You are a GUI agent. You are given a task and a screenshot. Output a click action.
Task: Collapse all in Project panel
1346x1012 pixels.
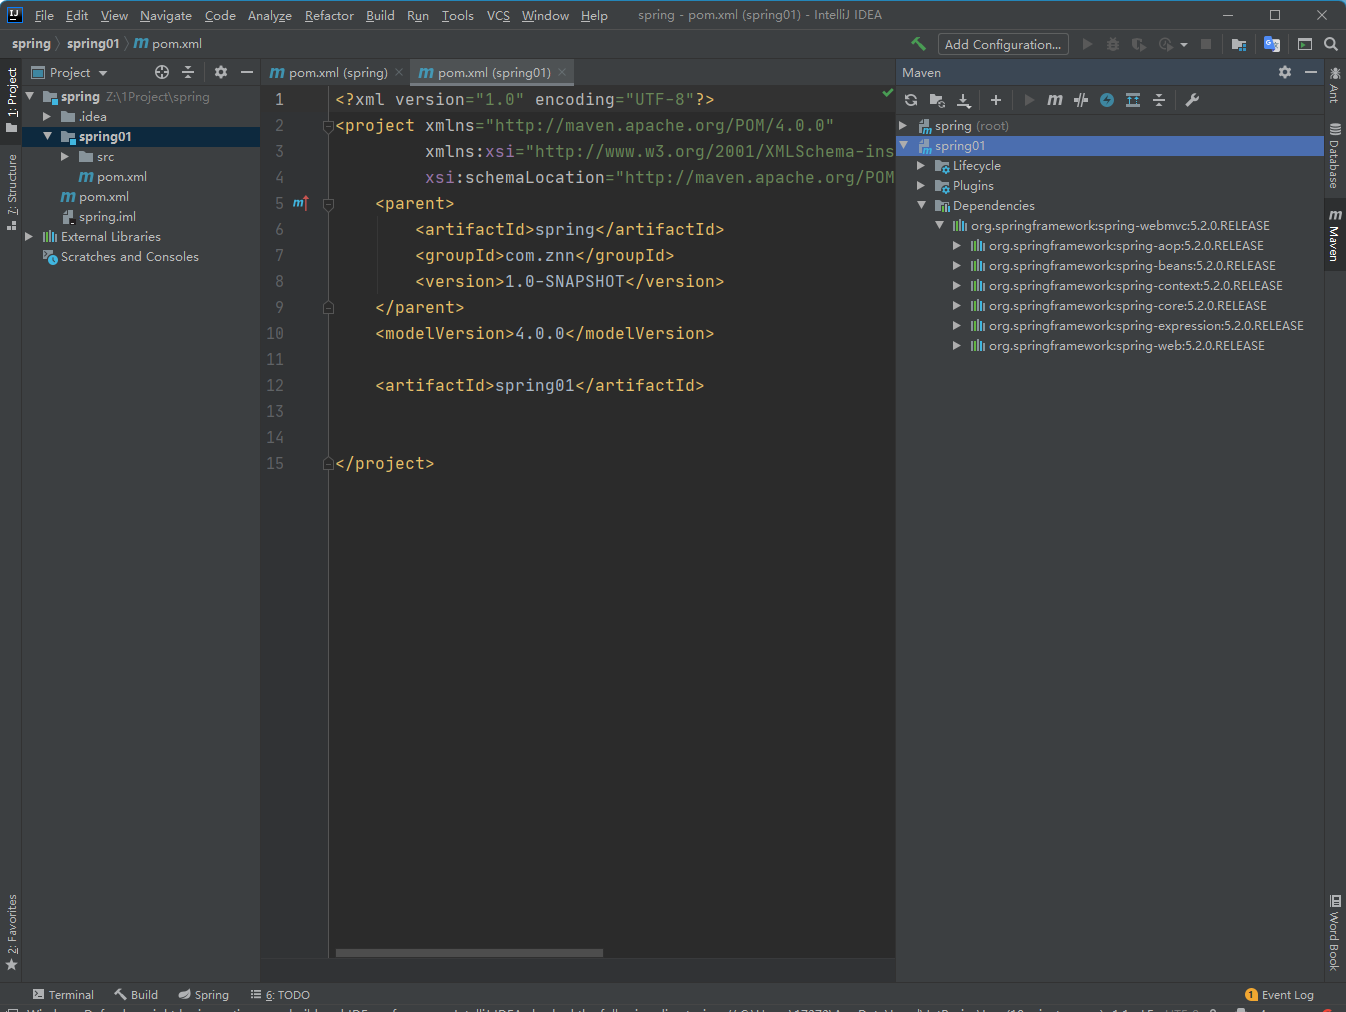click(188, 72)
